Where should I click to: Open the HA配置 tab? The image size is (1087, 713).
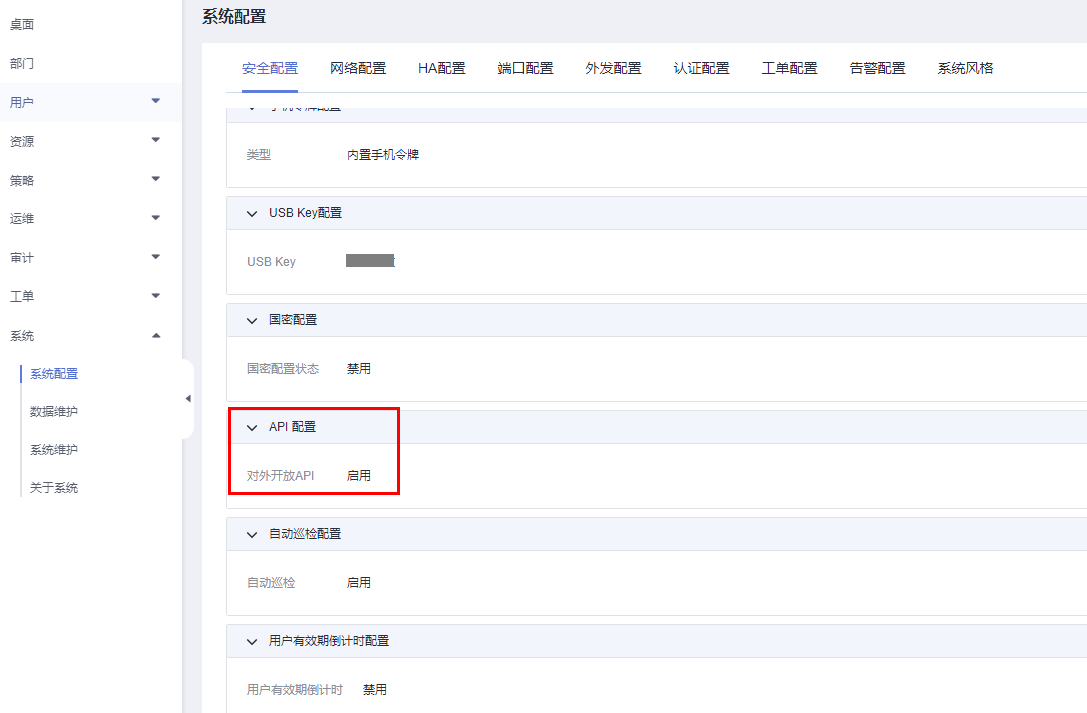442,68
